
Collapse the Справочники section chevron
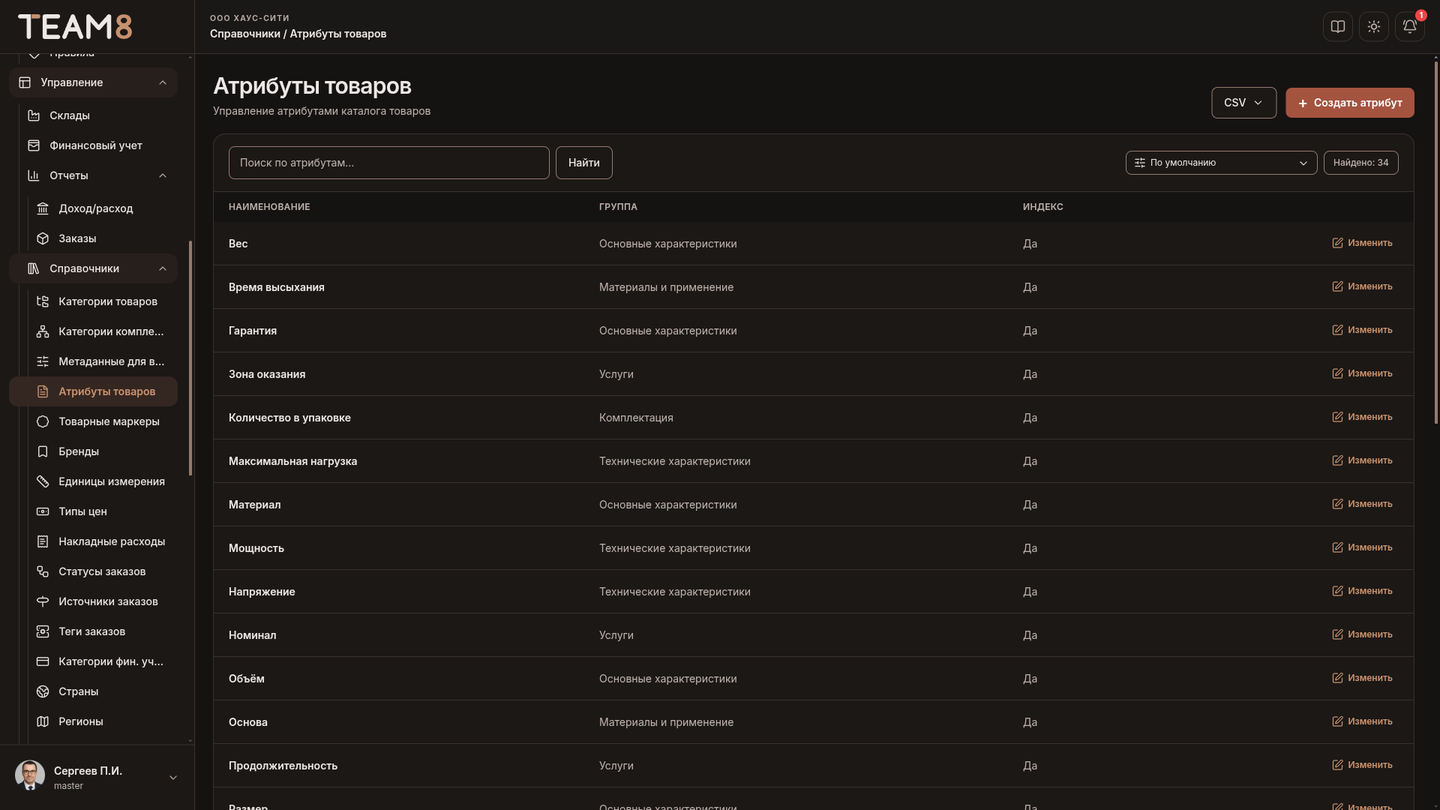click(x=163, y=269)
